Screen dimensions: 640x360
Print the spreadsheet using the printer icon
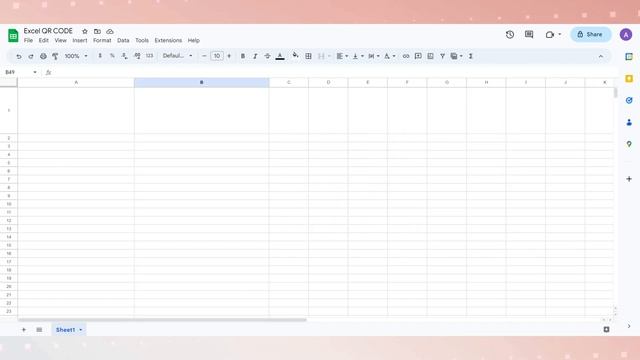pos(43,56)
